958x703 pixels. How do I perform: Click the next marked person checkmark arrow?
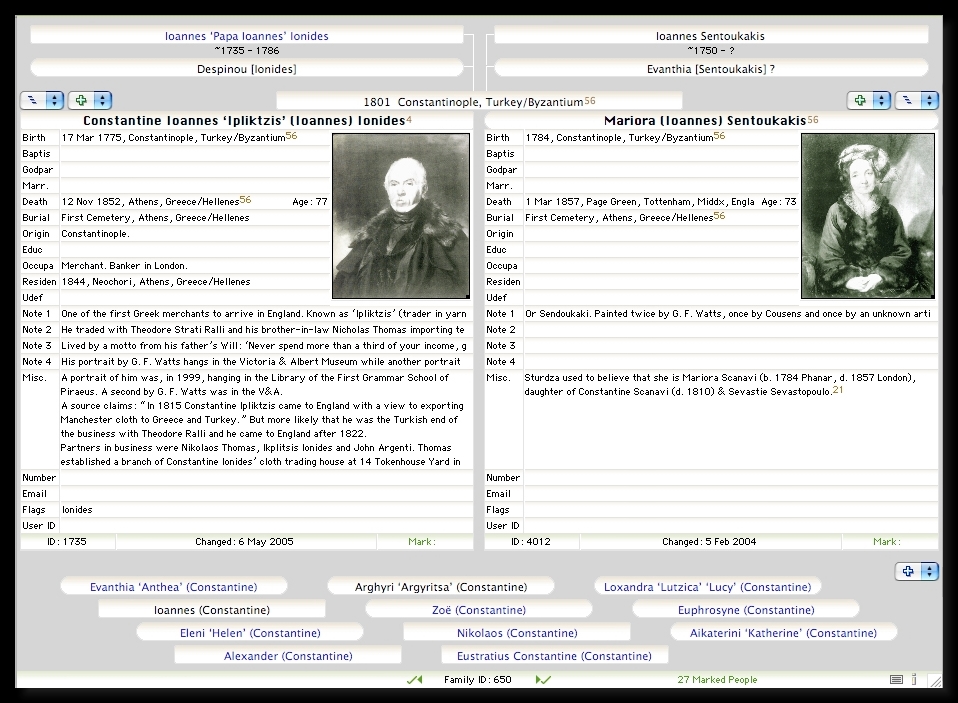543,680
